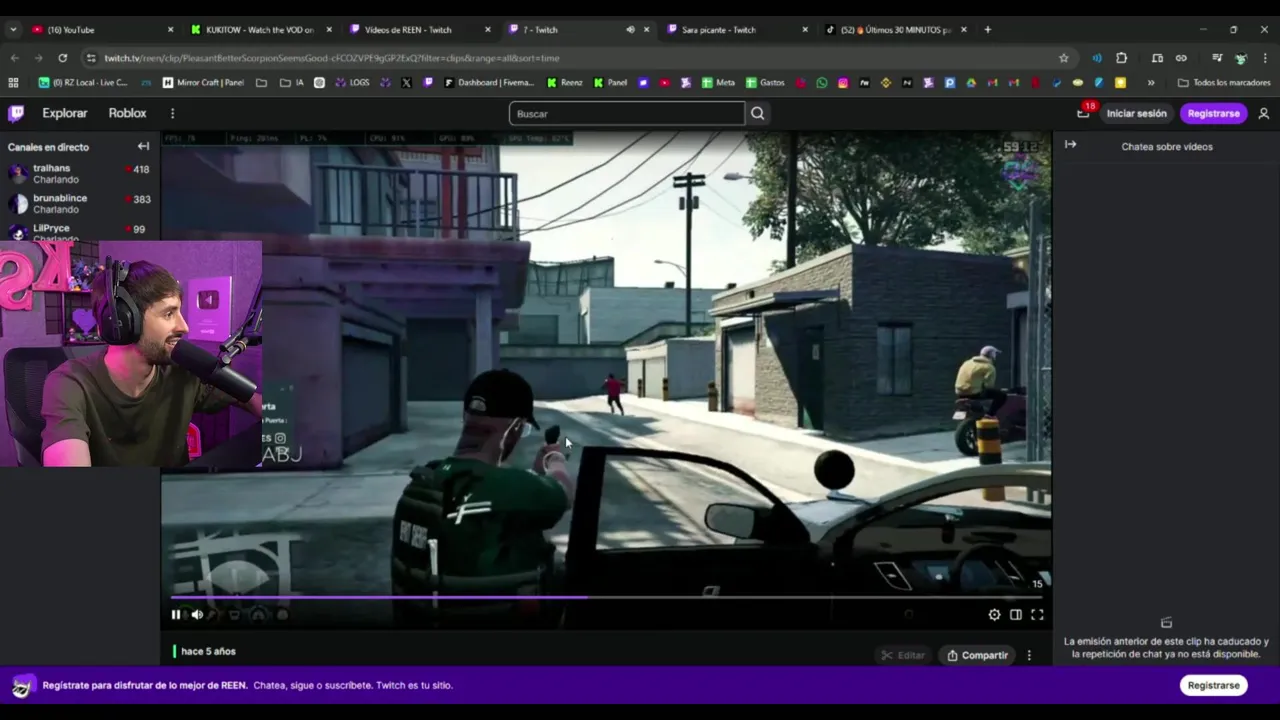The image size is (1280, 720).
Task: Click Registrarse in the purple bottom banner
Action: [1213, 685]
